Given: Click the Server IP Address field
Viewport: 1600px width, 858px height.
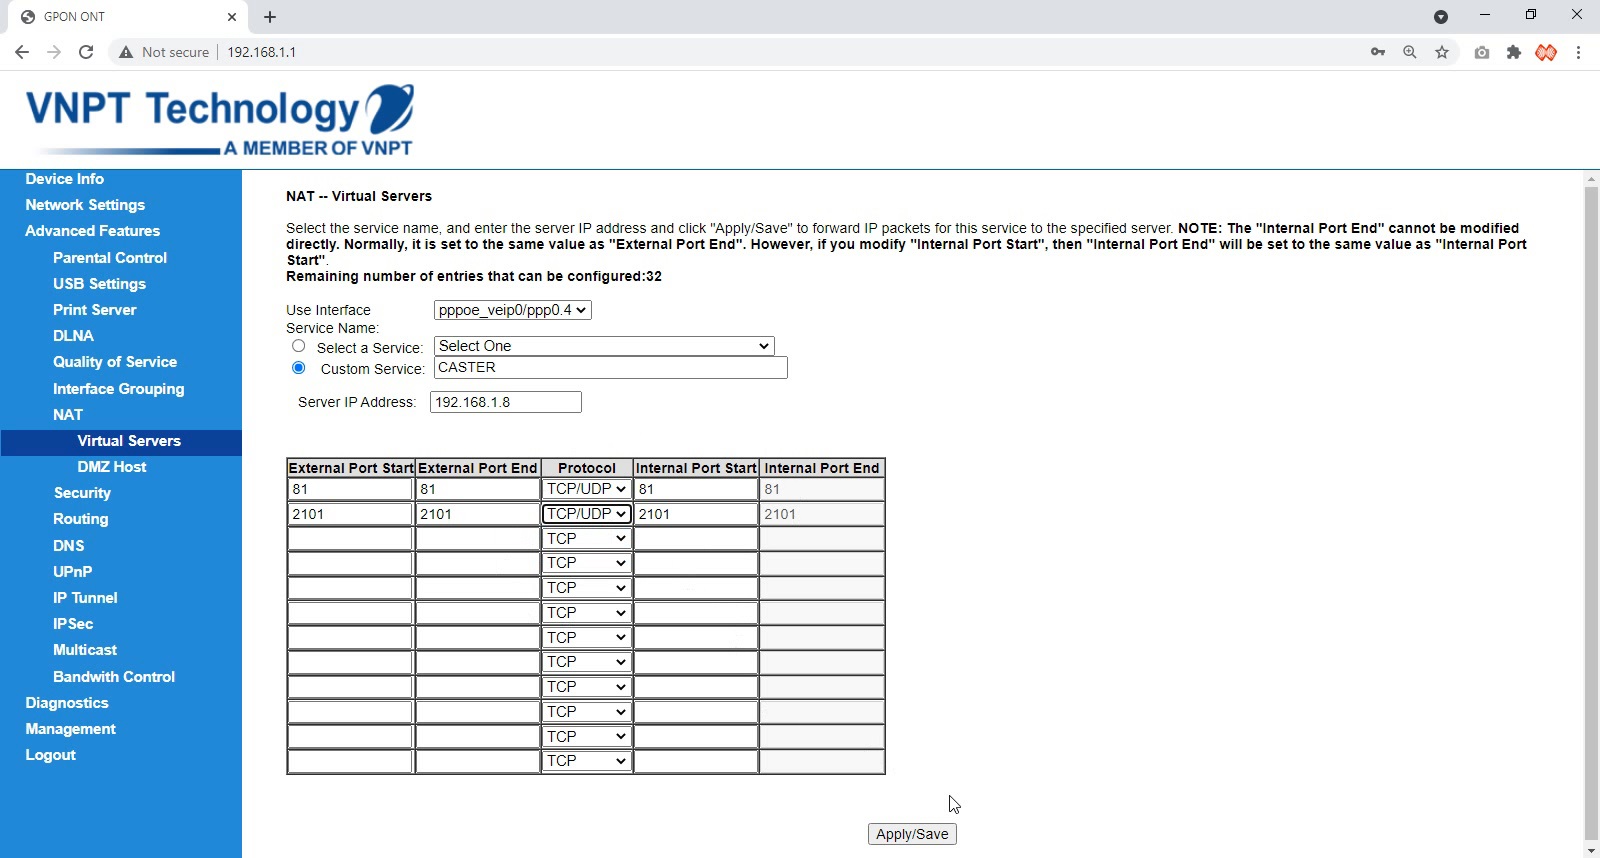Looking at the screenshot, I should pyautogui.click(x=505, y=402).
